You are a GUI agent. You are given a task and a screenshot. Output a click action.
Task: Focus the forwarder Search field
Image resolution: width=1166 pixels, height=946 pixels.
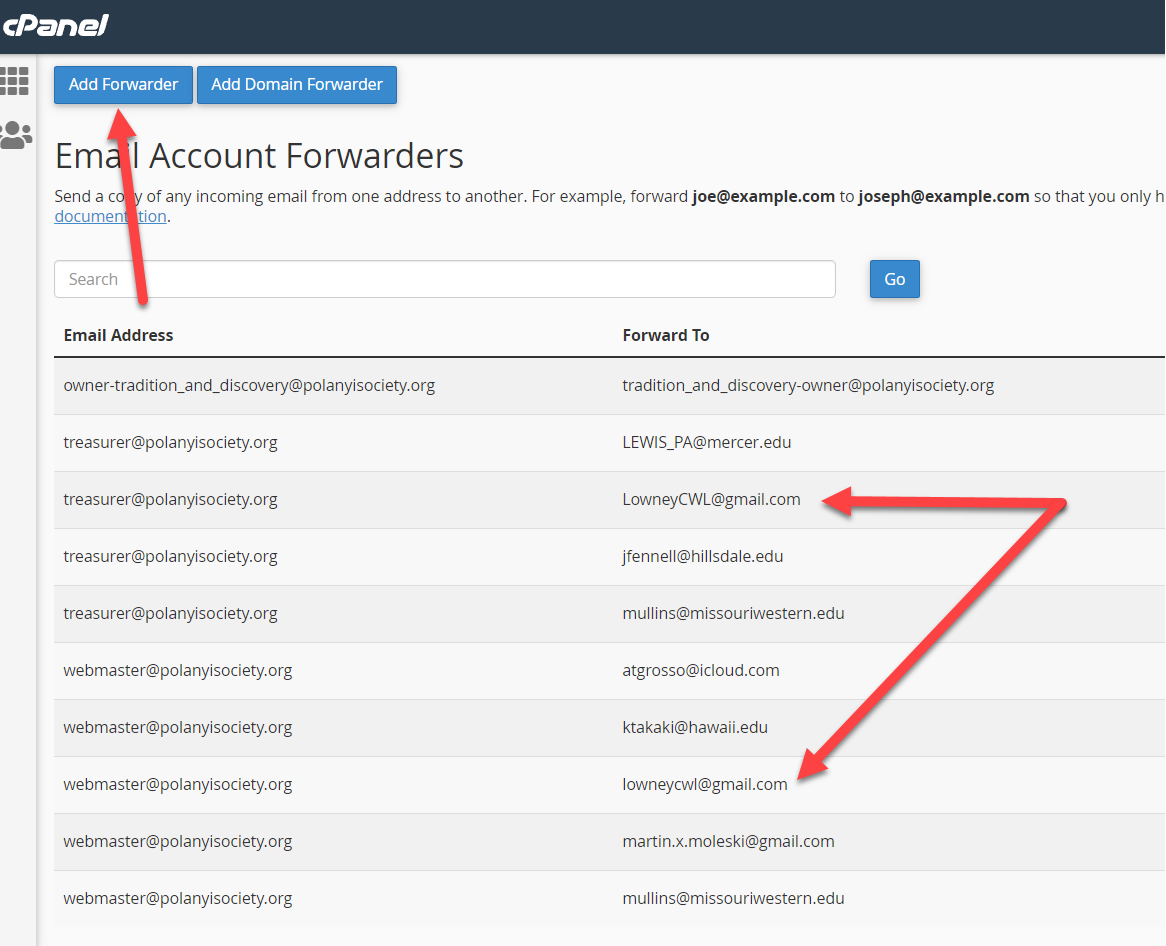point(444,279)
